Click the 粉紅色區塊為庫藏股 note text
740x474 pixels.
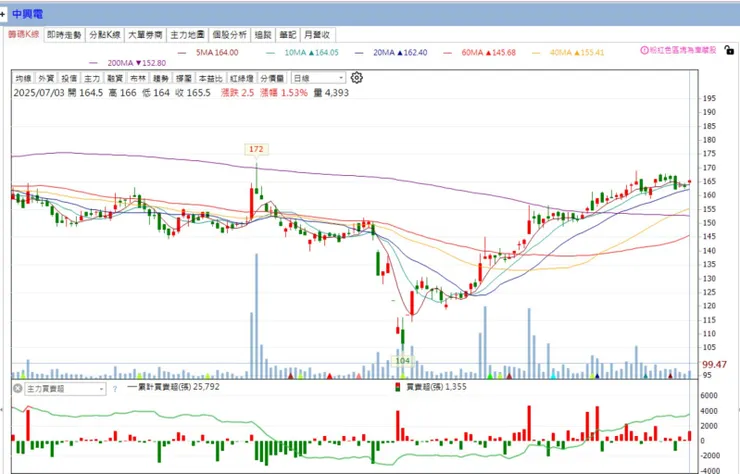(683, 50)
